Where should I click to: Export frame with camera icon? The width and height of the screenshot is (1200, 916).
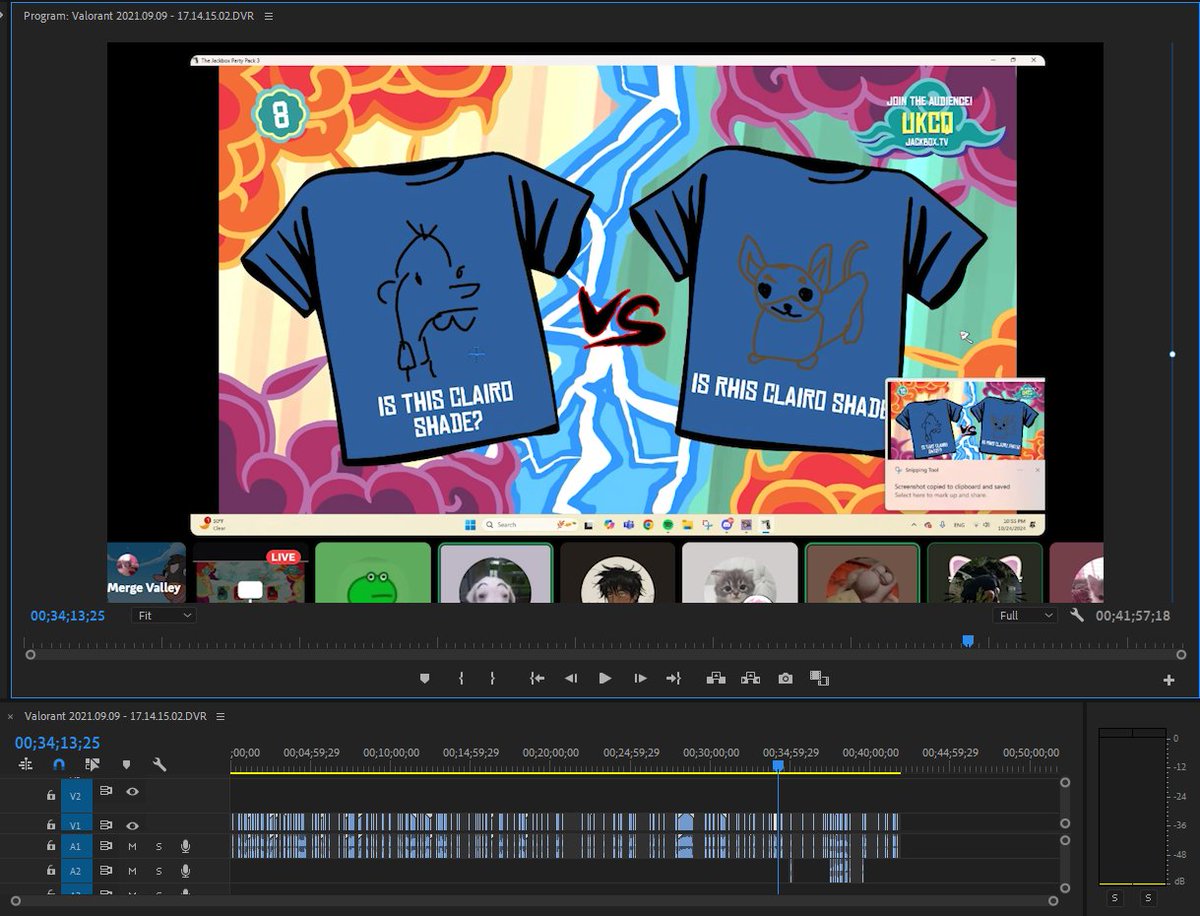click(x=786, y=678)
